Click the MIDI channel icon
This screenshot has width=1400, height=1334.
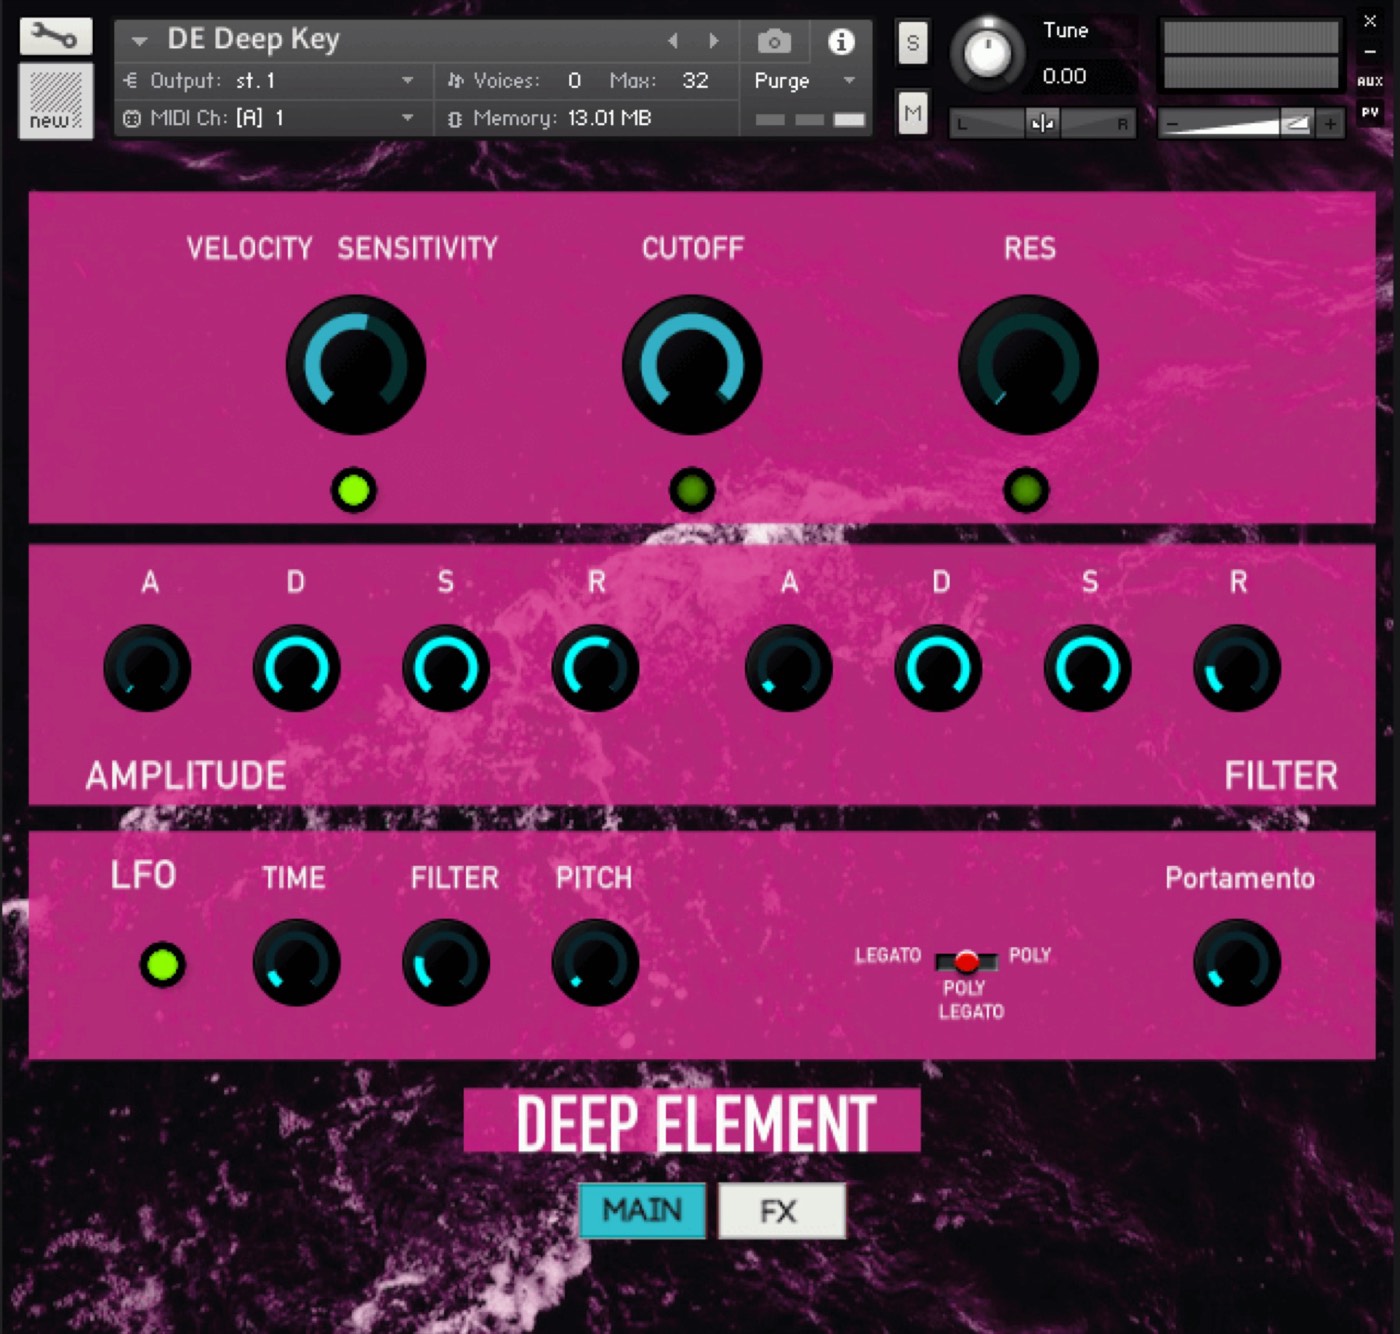131,118
